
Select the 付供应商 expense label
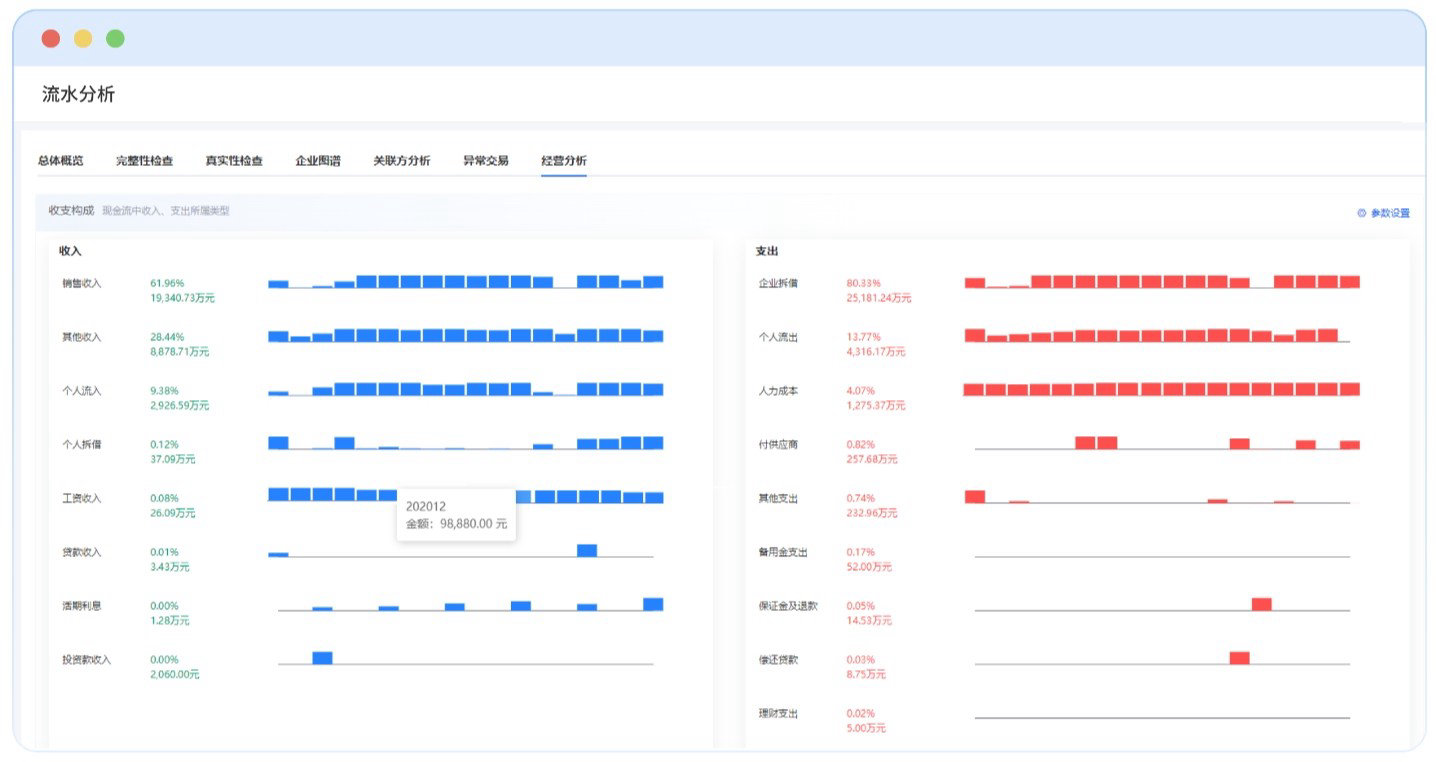[x=779, y=445]
